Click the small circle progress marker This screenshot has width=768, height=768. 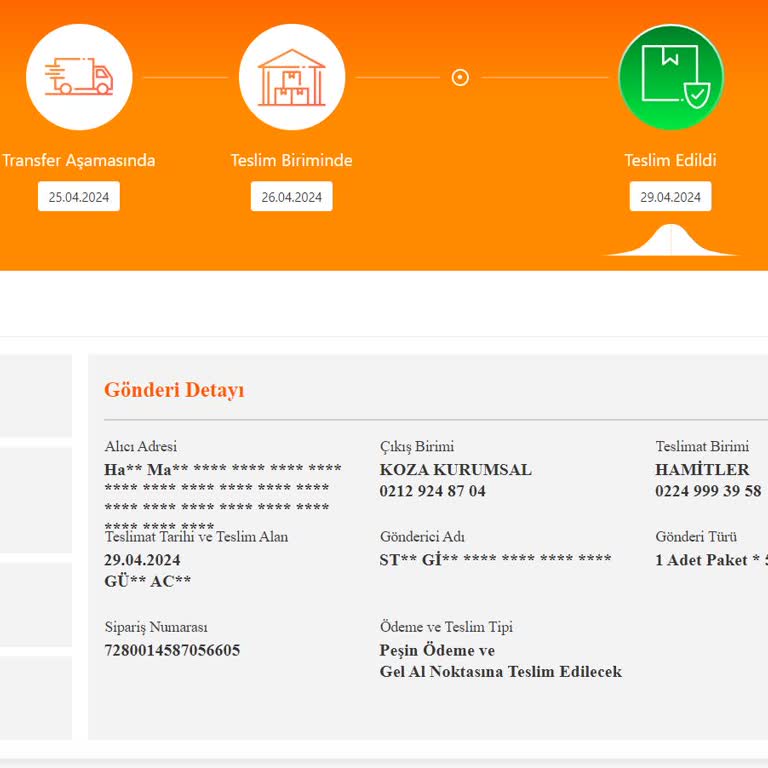pos(460,77)
